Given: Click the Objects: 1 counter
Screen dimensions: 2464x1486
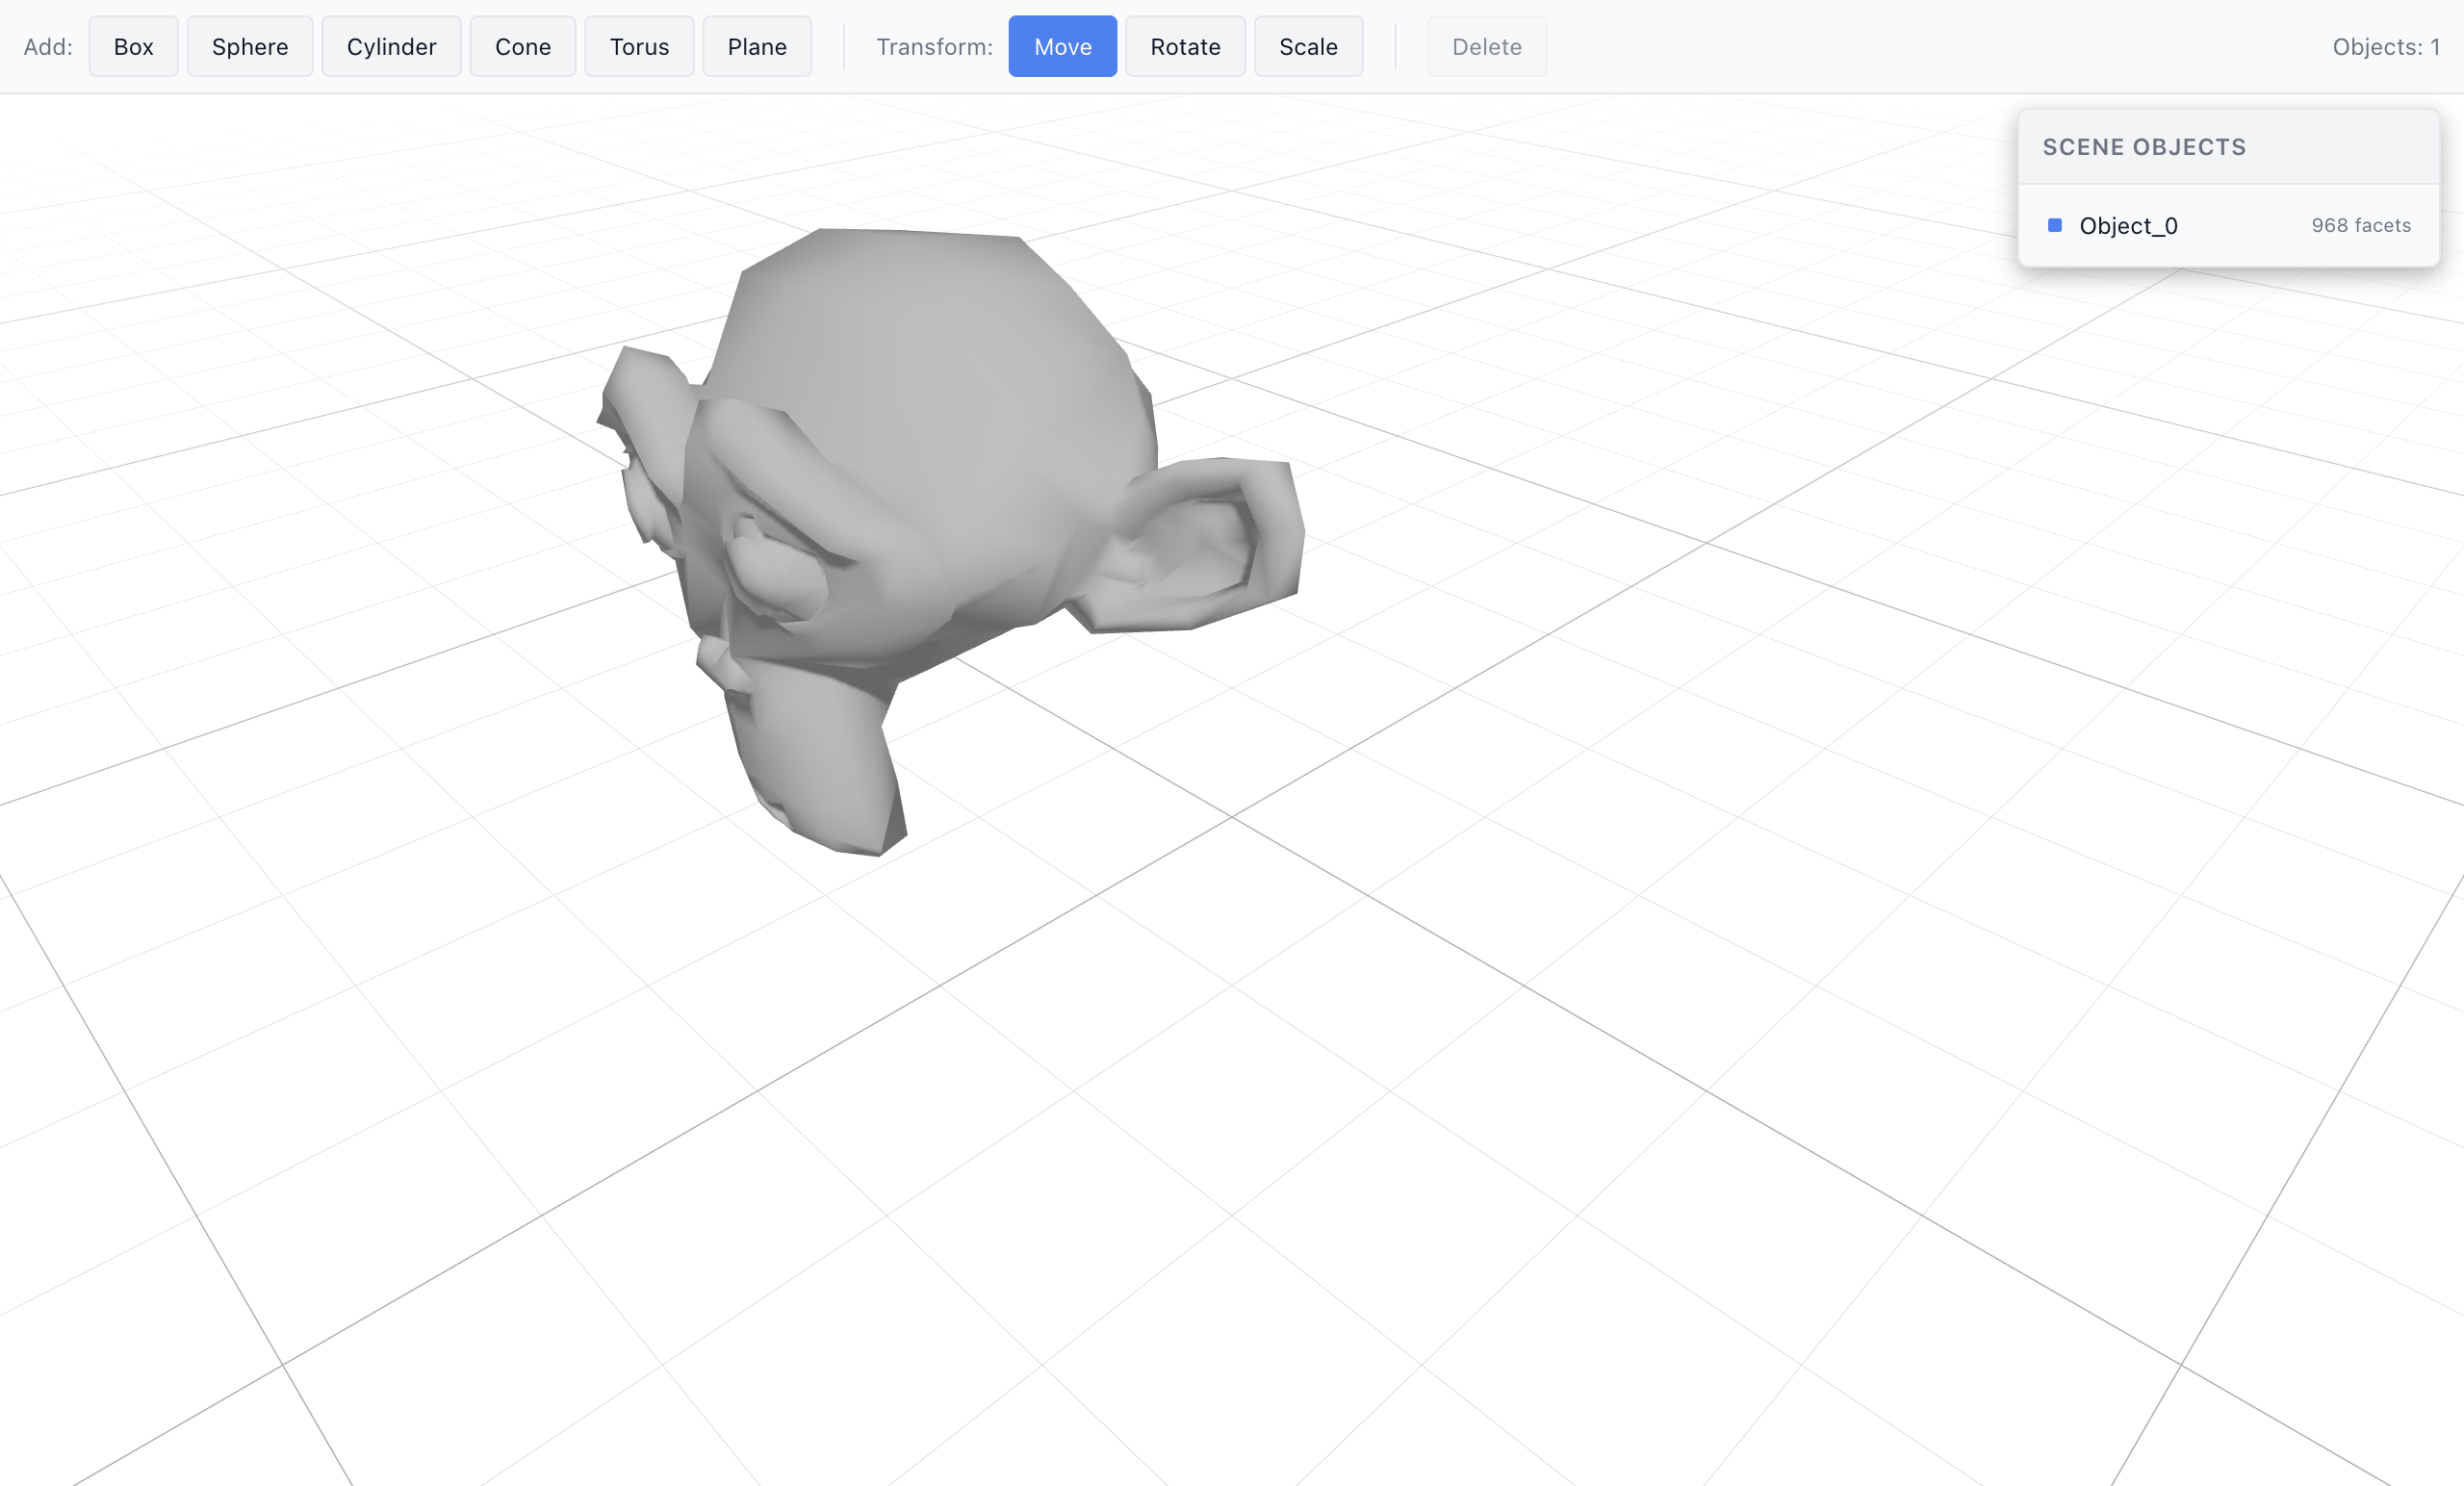Looking at the screenshot, I should click(2387, 46).
